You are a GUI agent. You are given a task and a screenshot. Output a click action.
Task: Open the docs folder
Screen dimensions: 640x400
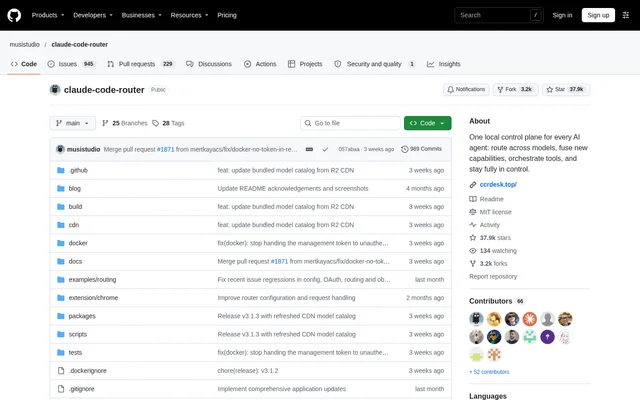pos(75,261)
